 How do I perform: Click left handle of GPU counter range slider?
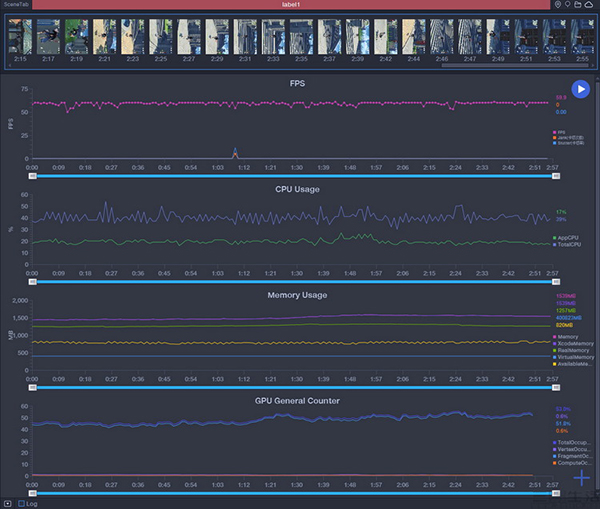[x=32, y=492]
